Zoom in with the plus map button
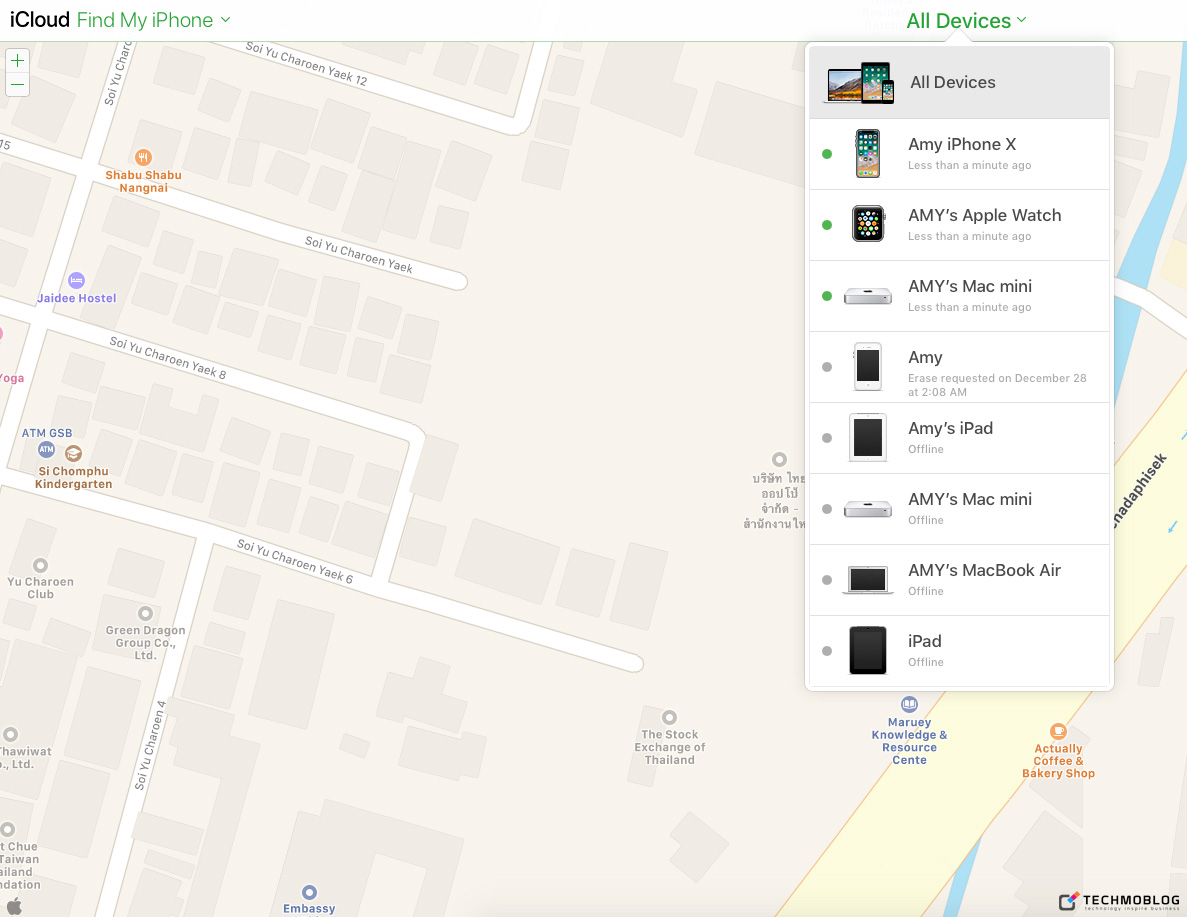This screenshot has width=1187, height=917. pos(17,61)
